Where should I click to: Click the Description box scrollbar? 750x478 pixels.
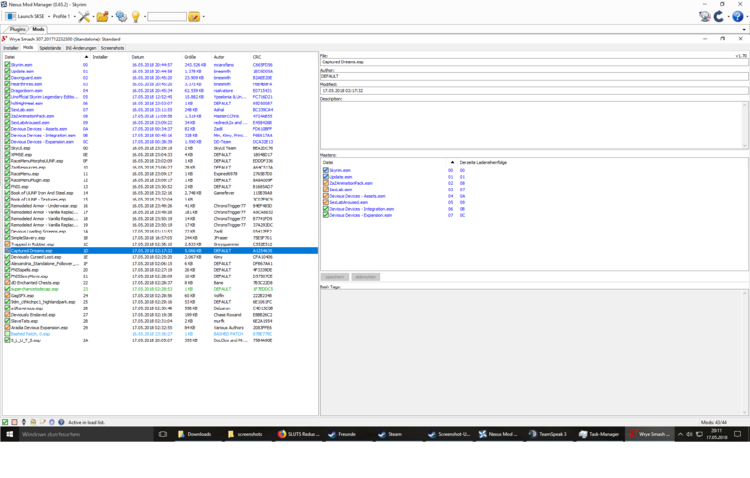pos(744,125)
